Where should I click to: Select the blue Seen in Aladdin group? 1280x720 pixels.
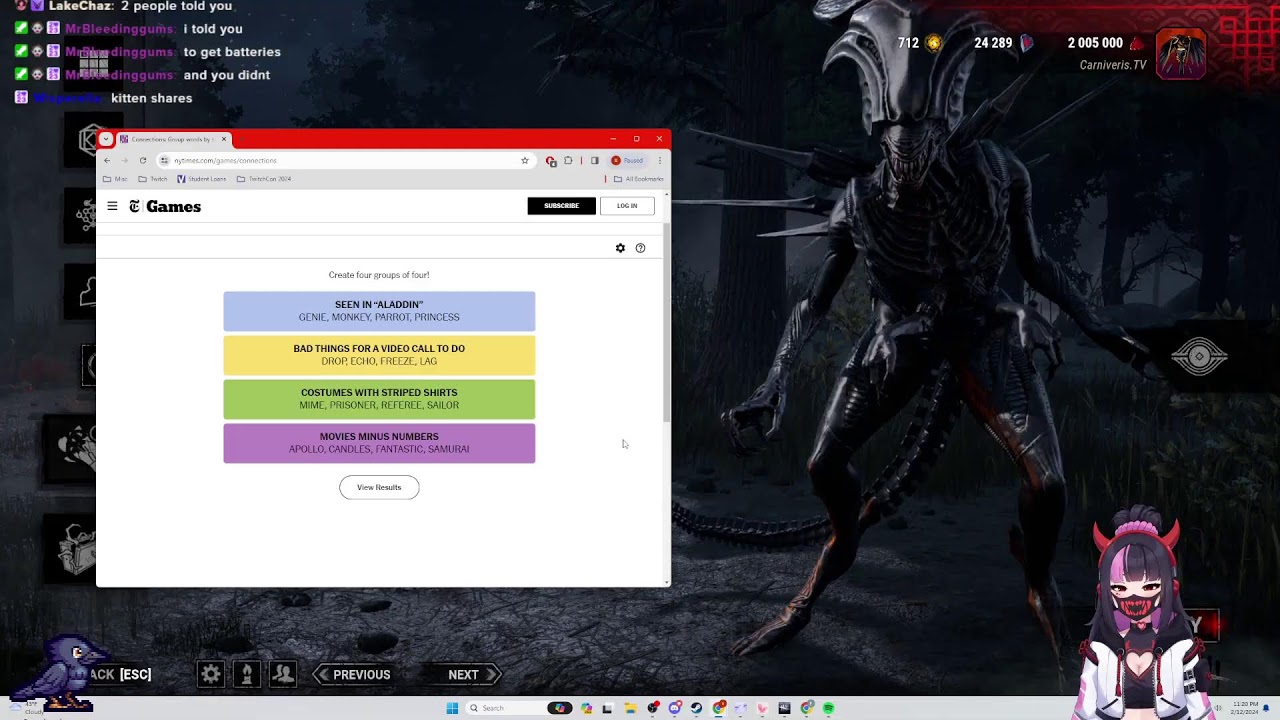(x=379, y=311)
